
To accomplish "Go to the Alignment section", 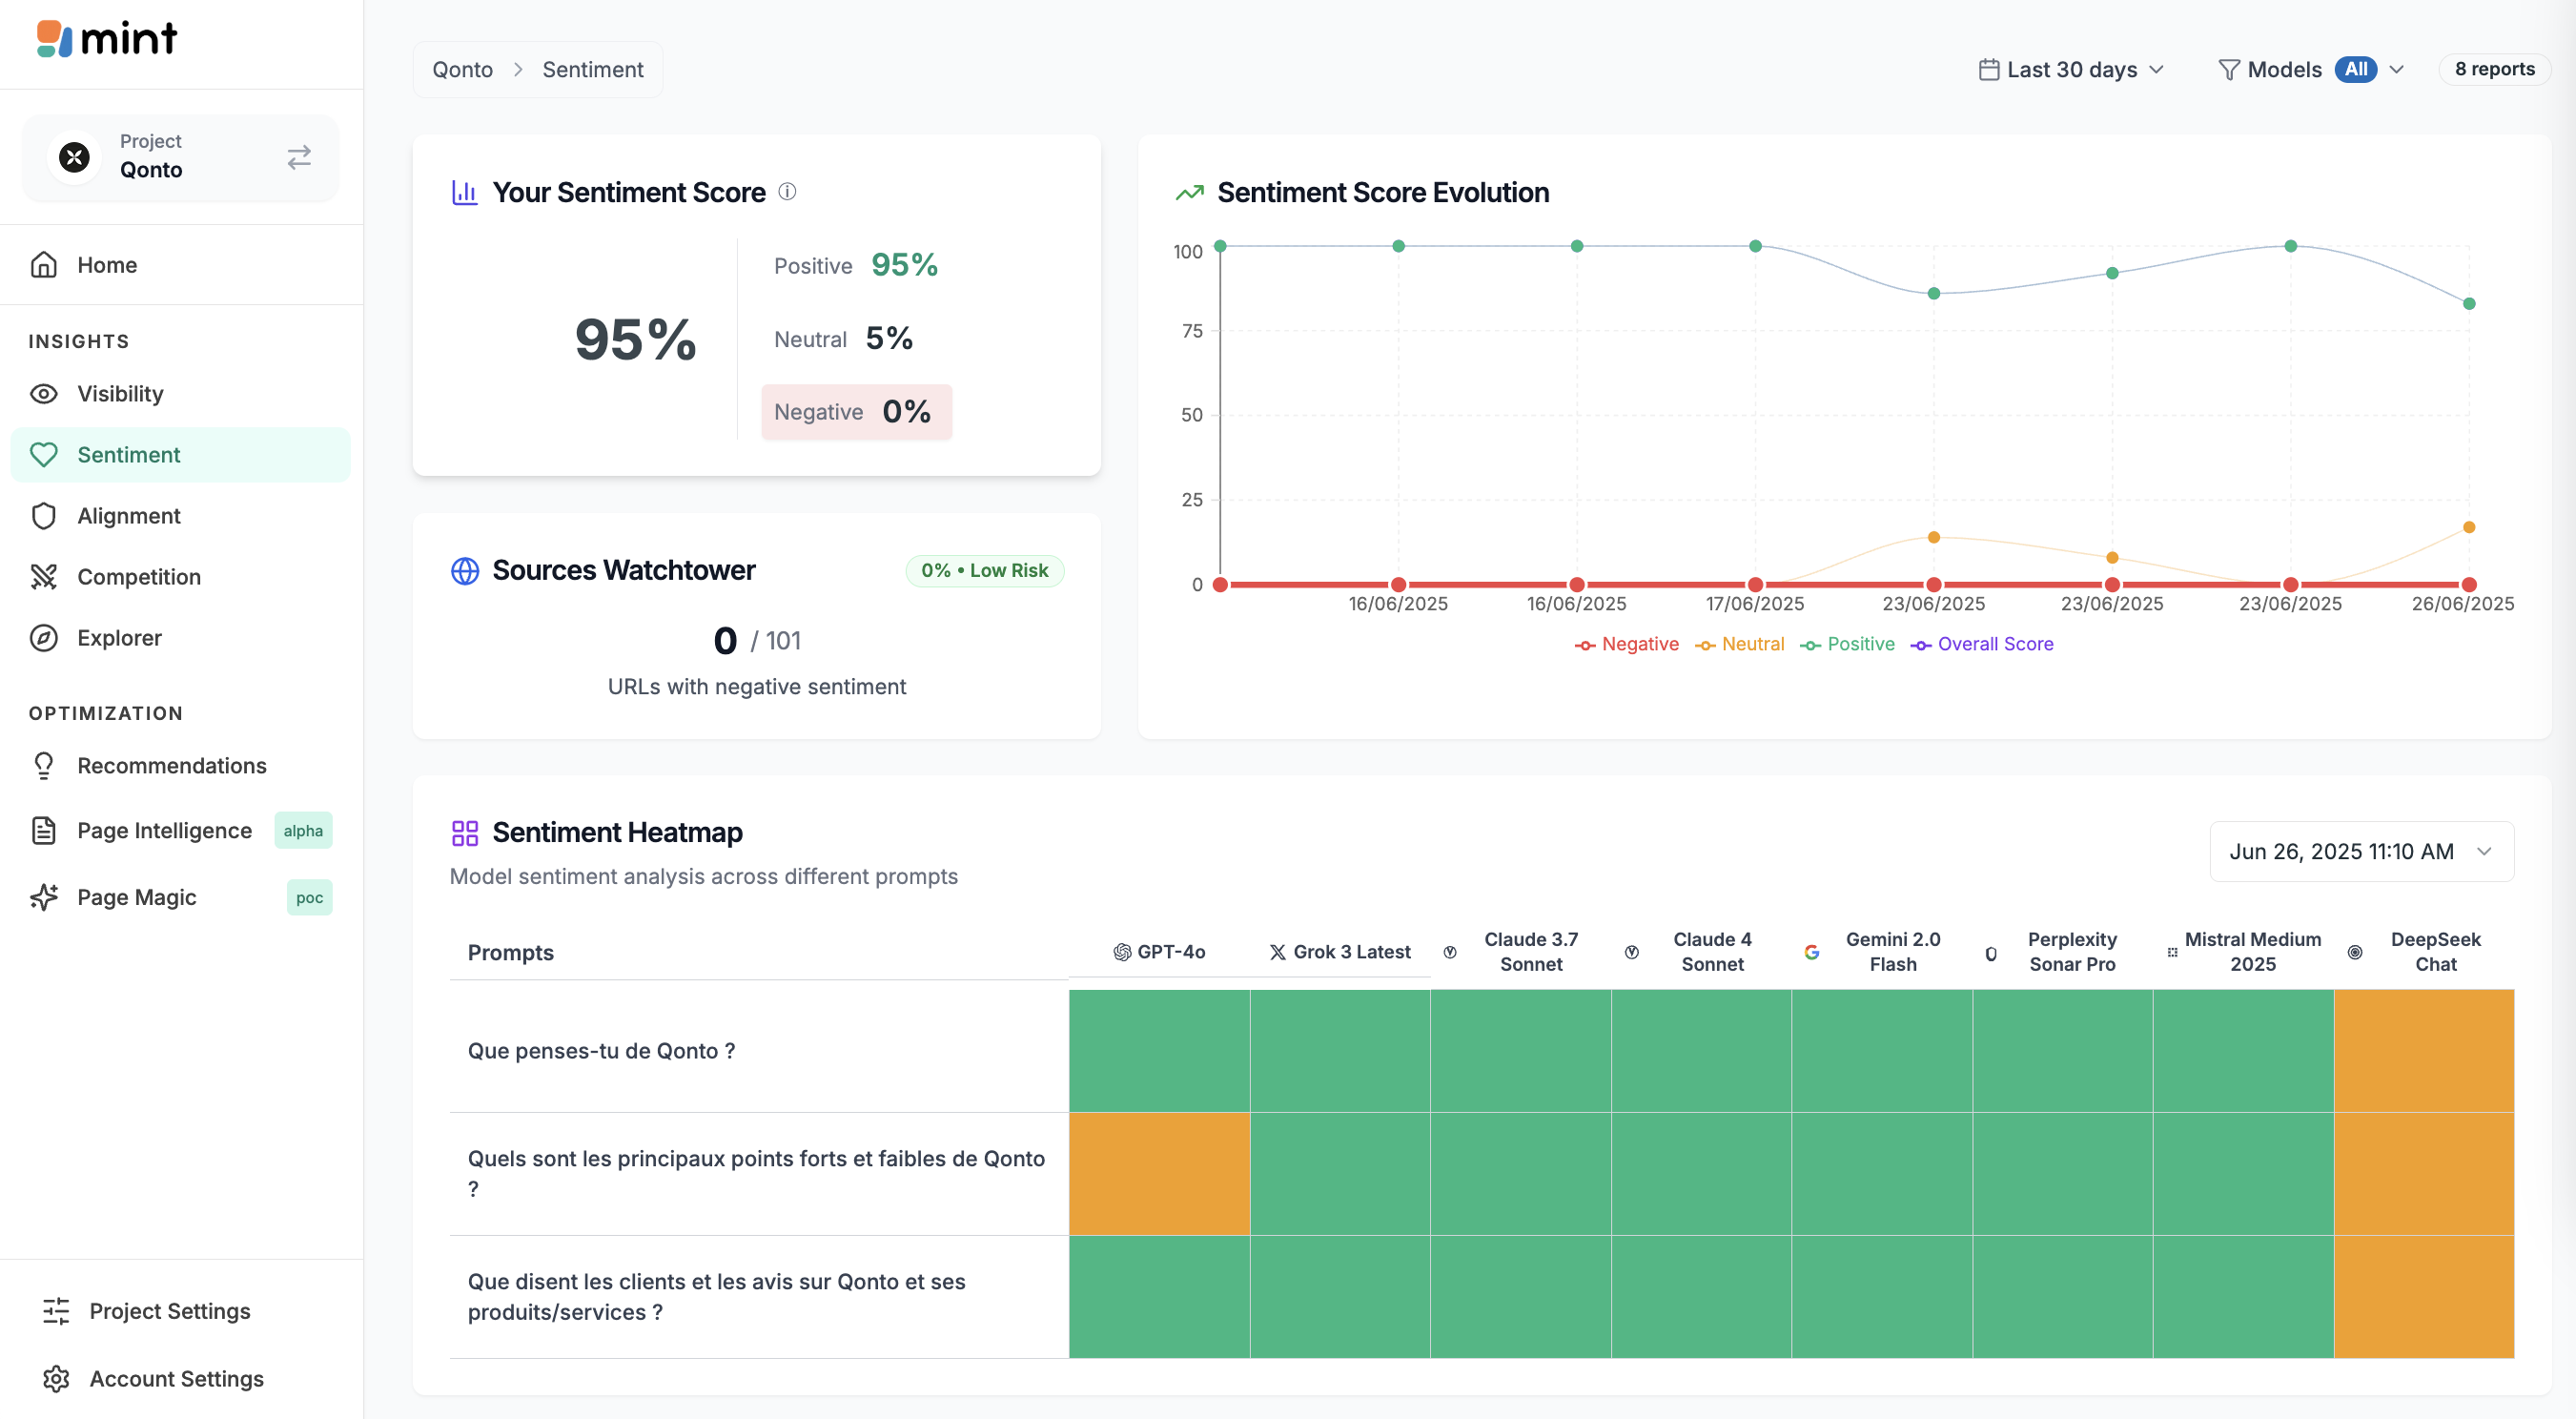I will [129, 515].
